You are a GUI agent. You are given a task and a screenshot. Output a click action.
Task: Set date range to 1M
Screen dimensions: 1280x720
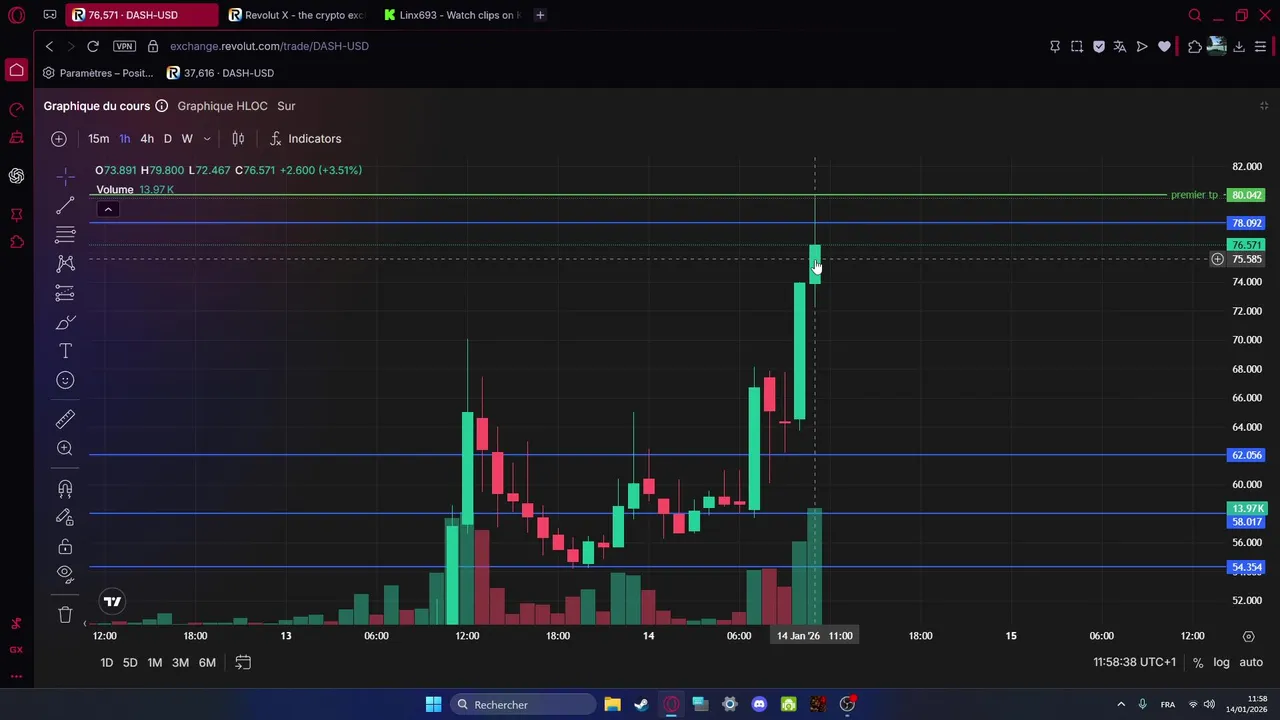coord(155,663)
